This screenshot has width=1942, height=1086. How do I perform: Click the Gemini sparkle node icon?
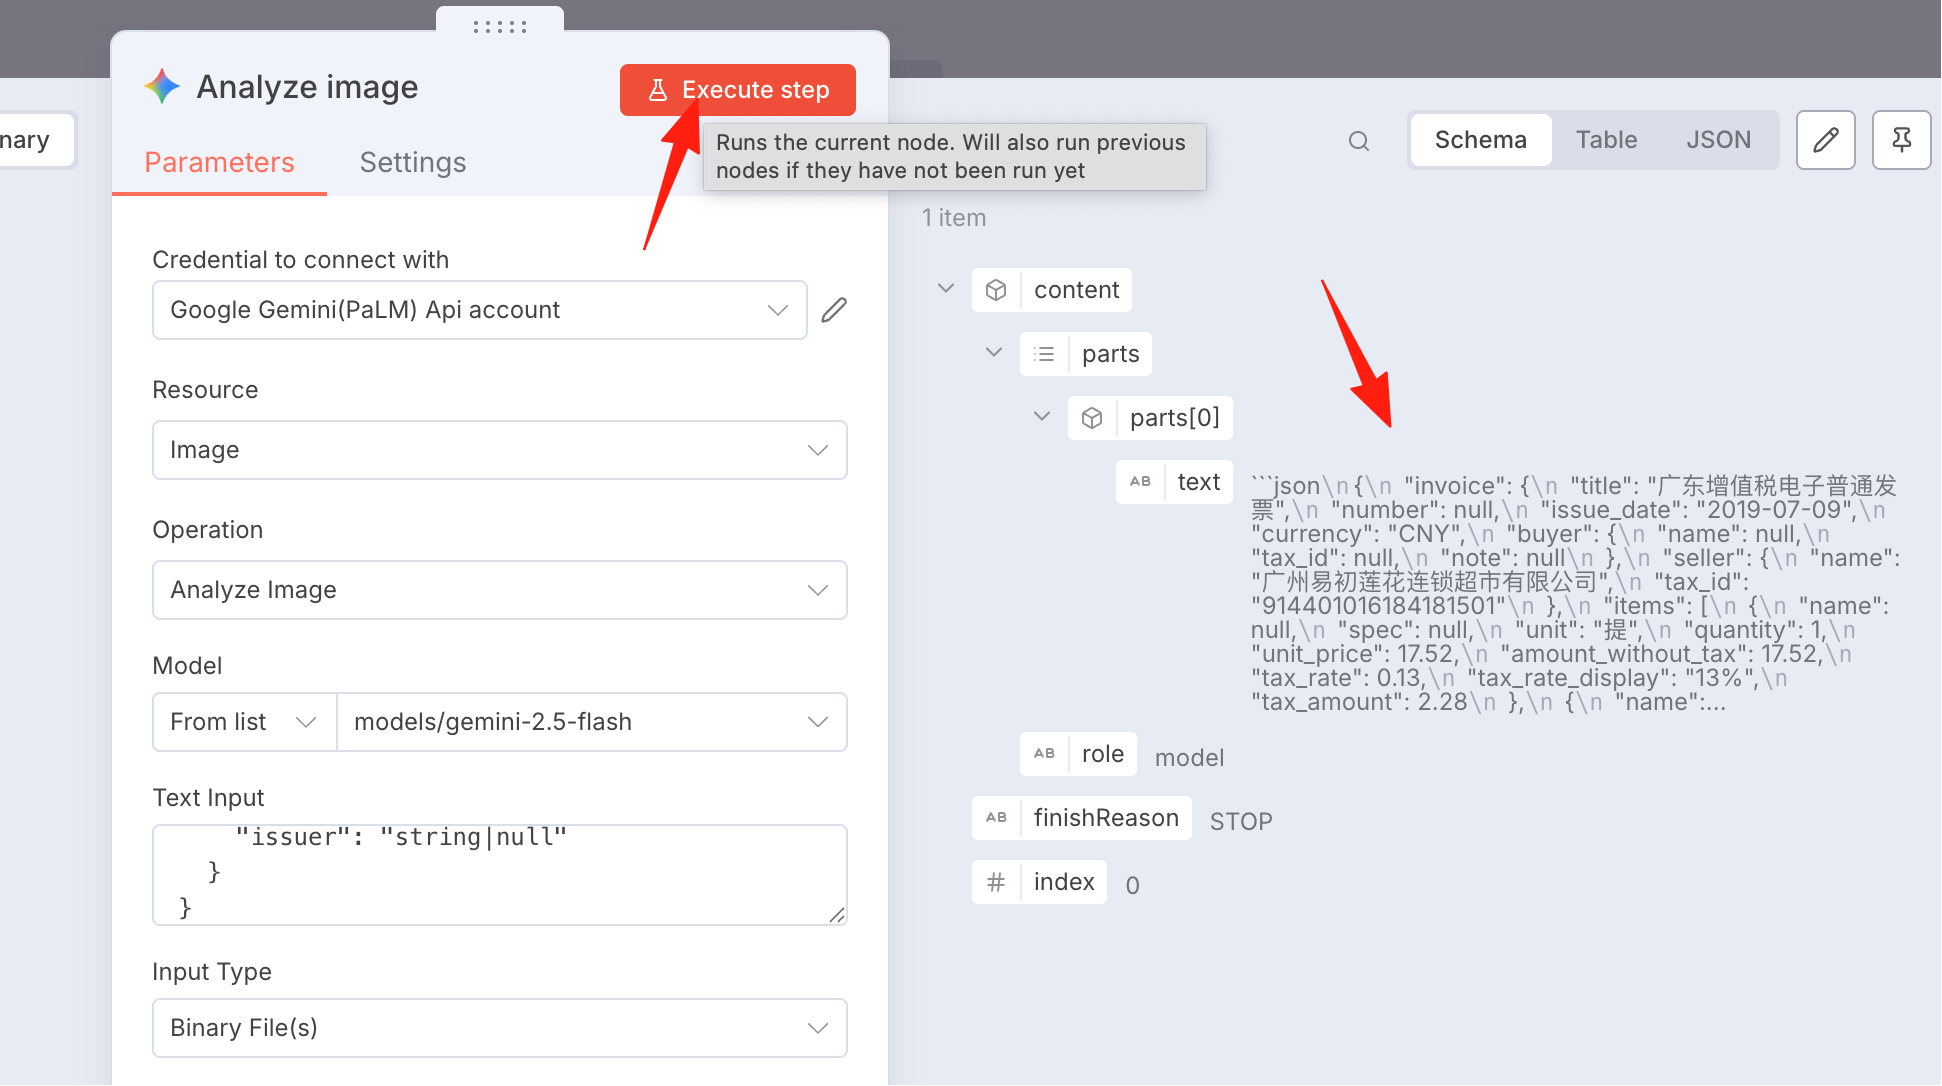click(x=162, y=87)
